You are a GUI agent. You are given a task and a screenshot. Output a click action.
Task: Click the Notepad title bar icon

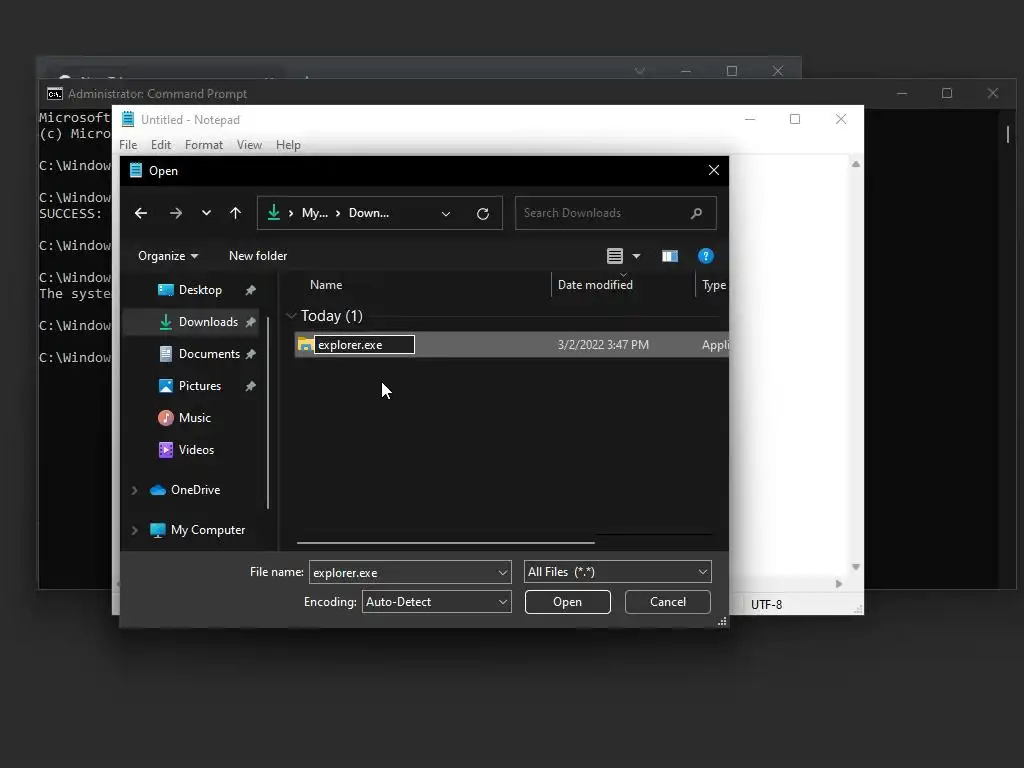[128, 120]
